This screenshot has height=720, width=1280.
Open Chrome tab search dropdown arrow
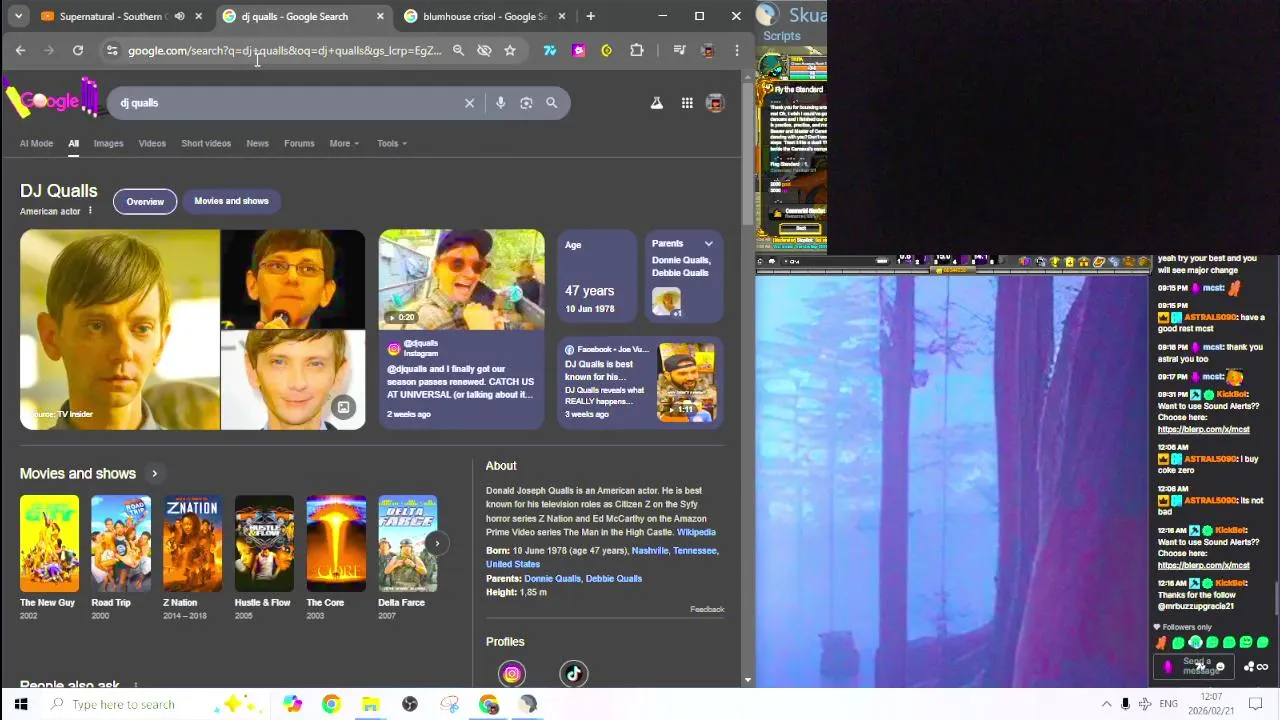[x=18, y=16]
